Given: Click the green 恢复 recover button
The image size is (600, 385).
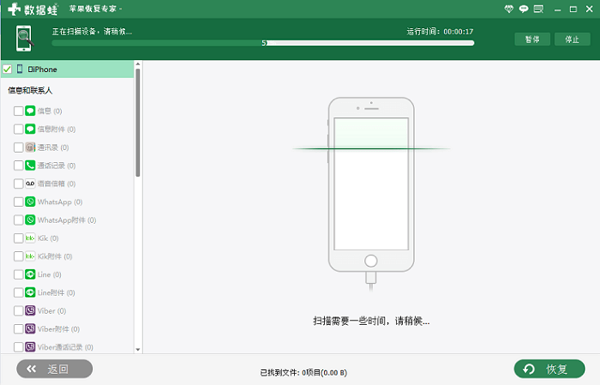Looking at the screenshot, I should pos(549,369).
